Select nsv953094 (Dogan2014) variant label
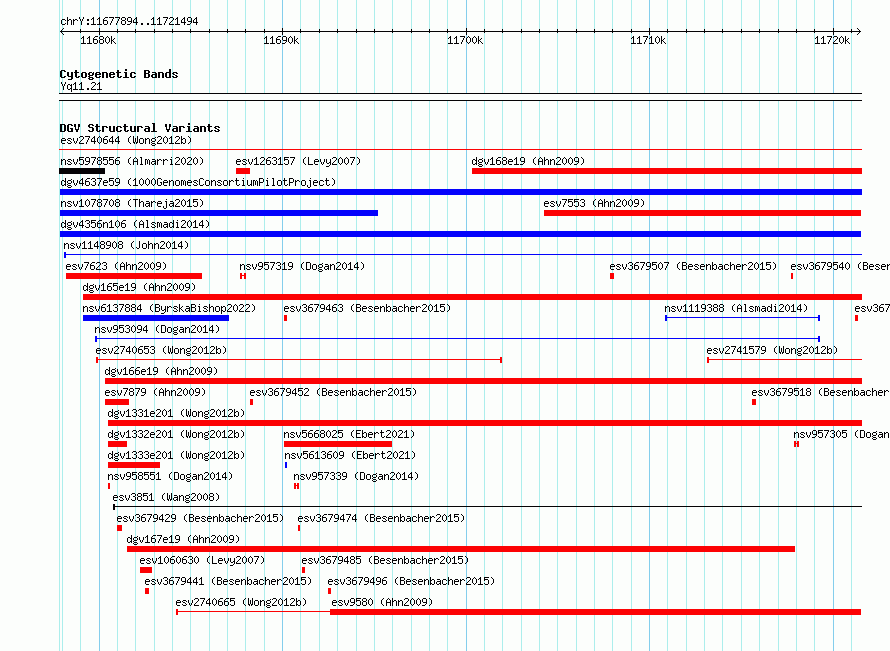Image resolution: width=890 pixels, height=651 pixels. (x=157, y=329)
